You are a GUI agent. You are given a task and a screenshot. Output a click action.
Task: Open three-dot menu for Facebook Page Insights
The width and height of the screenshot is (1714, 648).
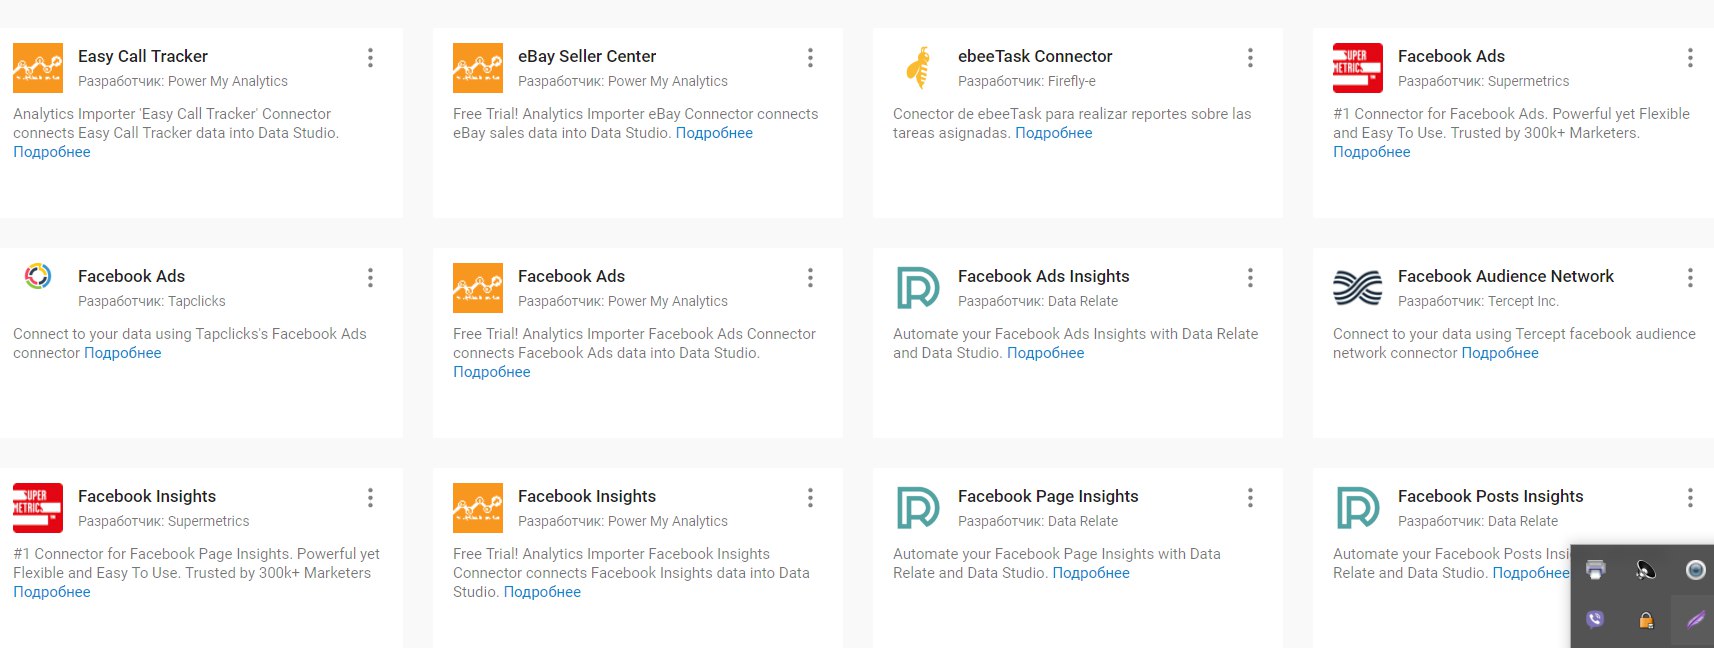point(1250,498)
